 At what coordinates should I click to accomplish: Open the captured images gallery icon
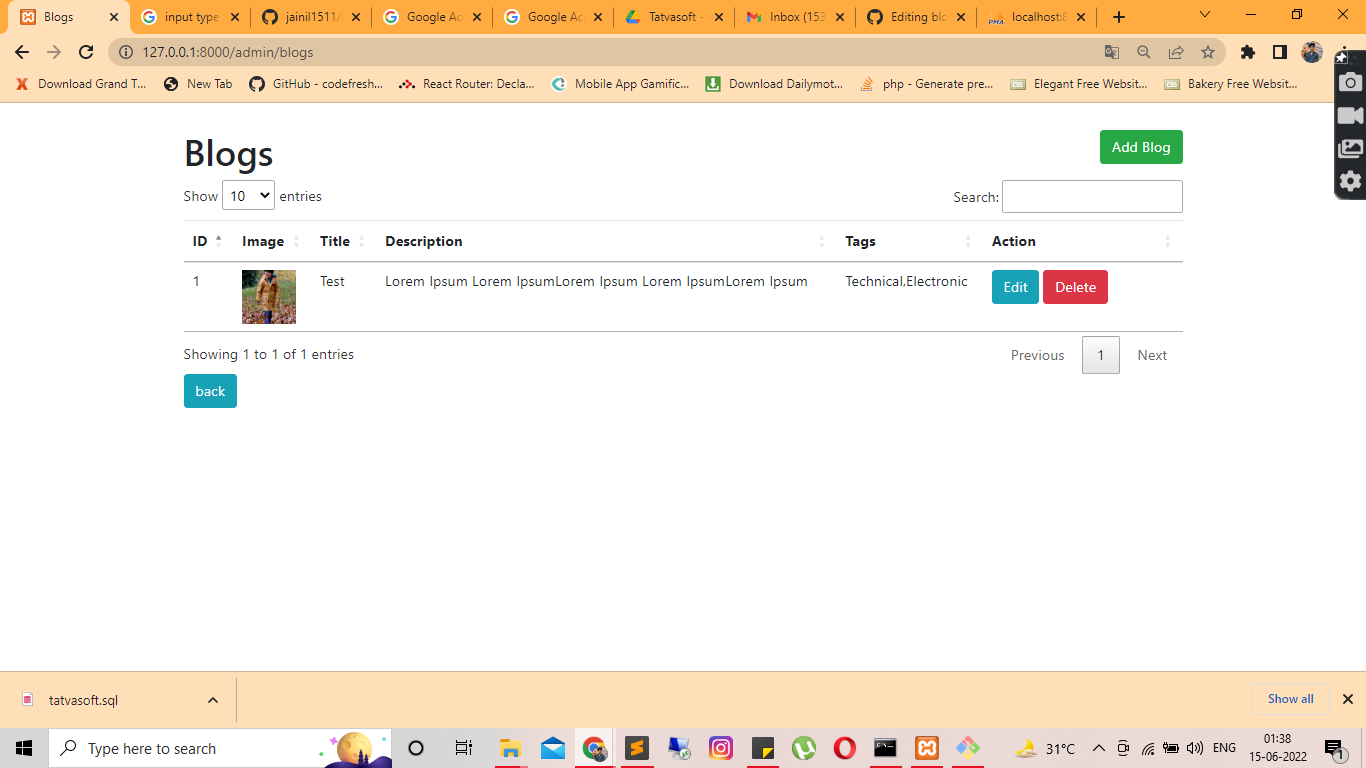[1350, 147]
